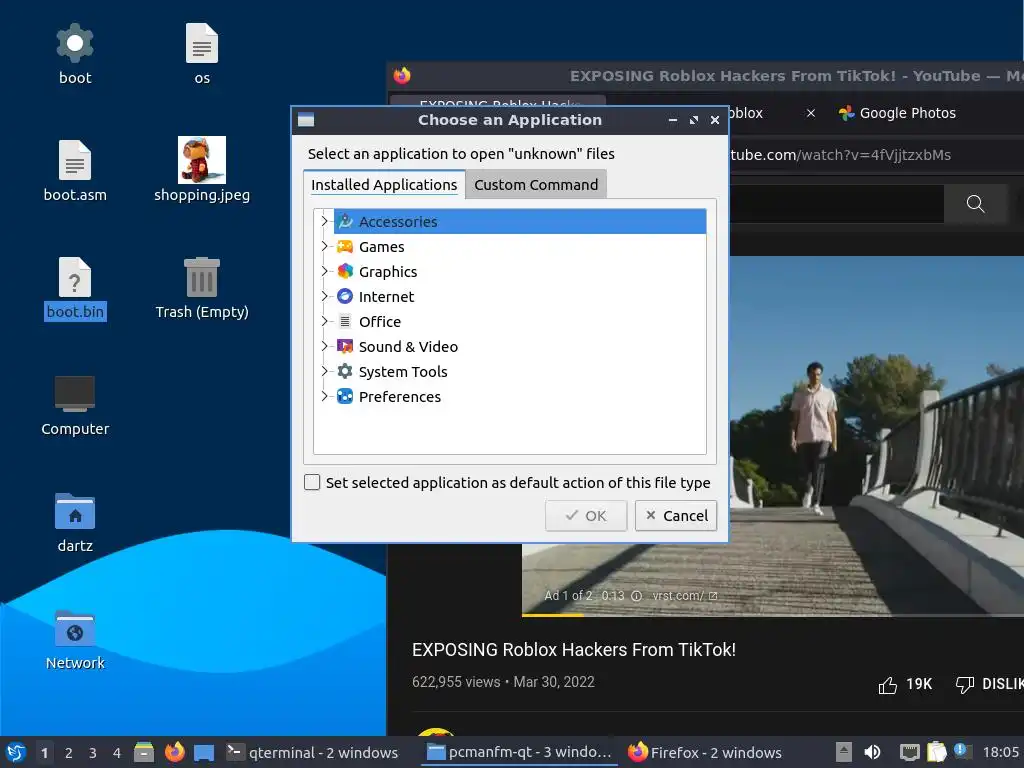Select the Office category icon
This screenshot has width=1024, height=768.
(345, 321)
